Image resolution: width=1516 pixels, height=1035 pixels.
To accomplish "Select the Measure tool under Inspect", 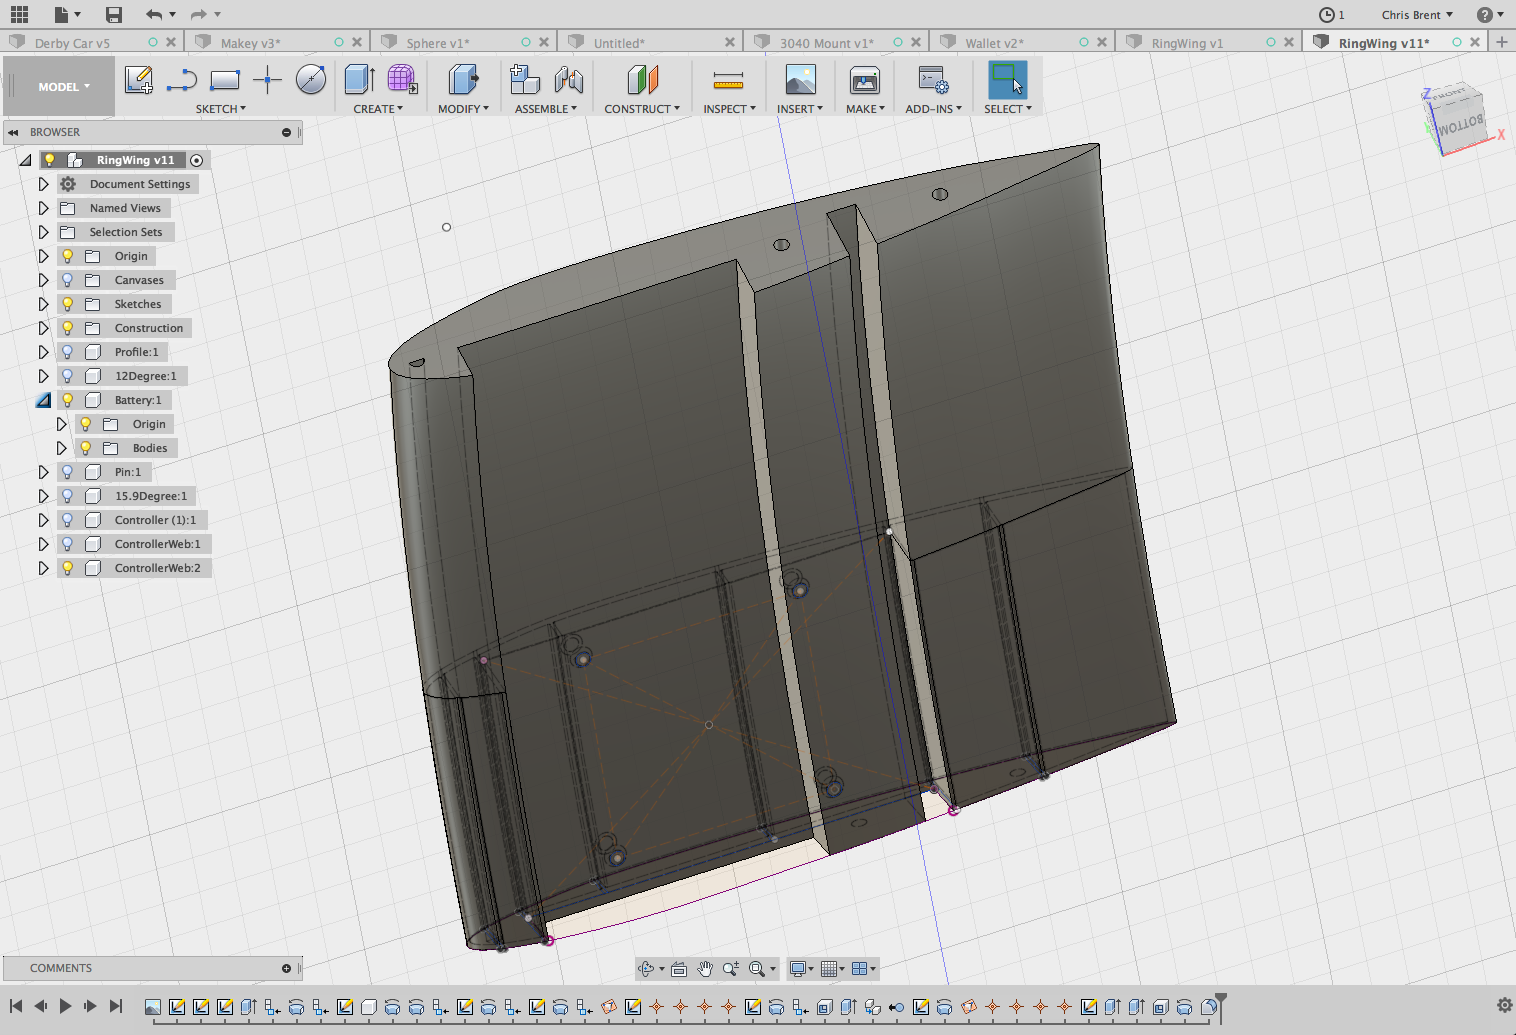I will [x=728, y=81].
